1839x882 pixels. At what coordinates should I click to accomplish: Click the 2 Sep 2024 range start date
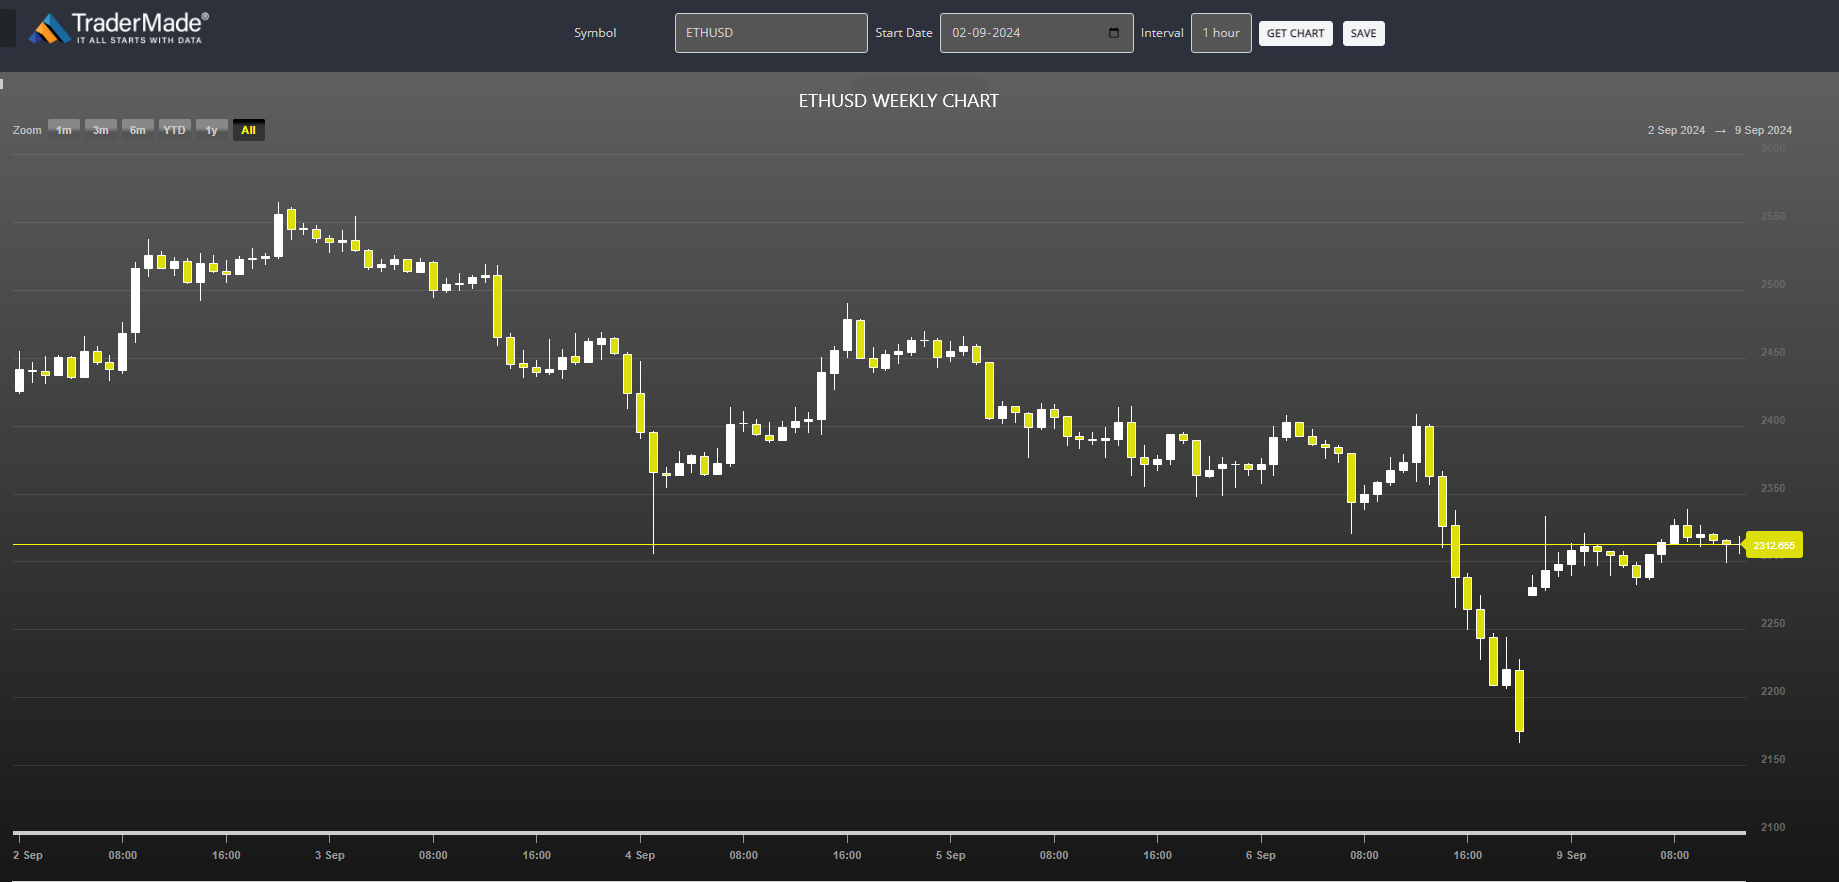1676,130
